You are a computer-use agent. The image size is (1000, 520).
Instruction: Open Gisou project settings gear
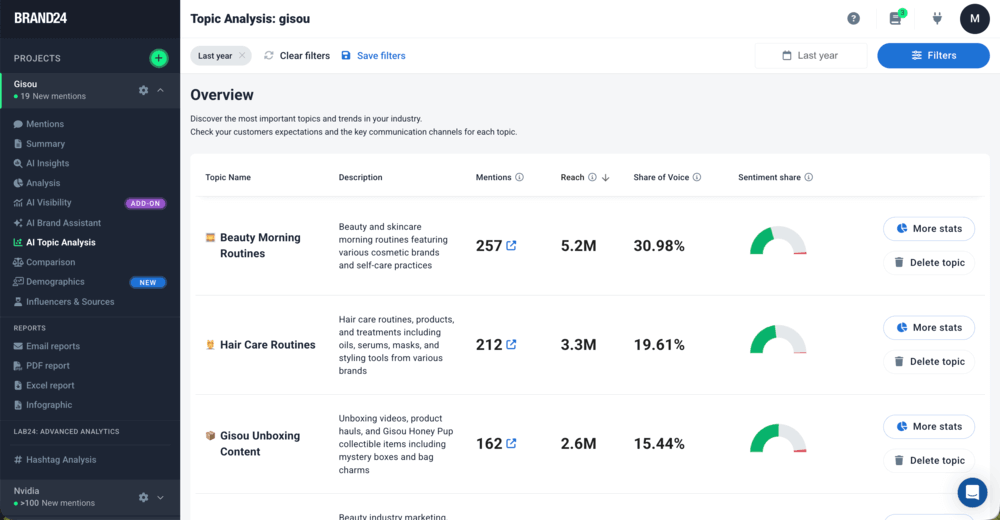tap(143, 90)
